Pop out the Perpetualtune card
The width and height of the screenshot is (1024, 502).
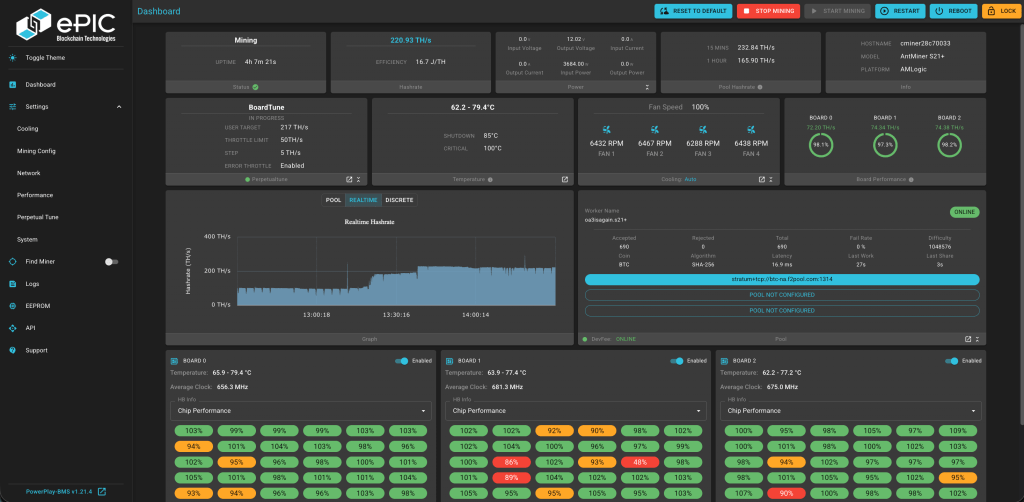point(349,179)
